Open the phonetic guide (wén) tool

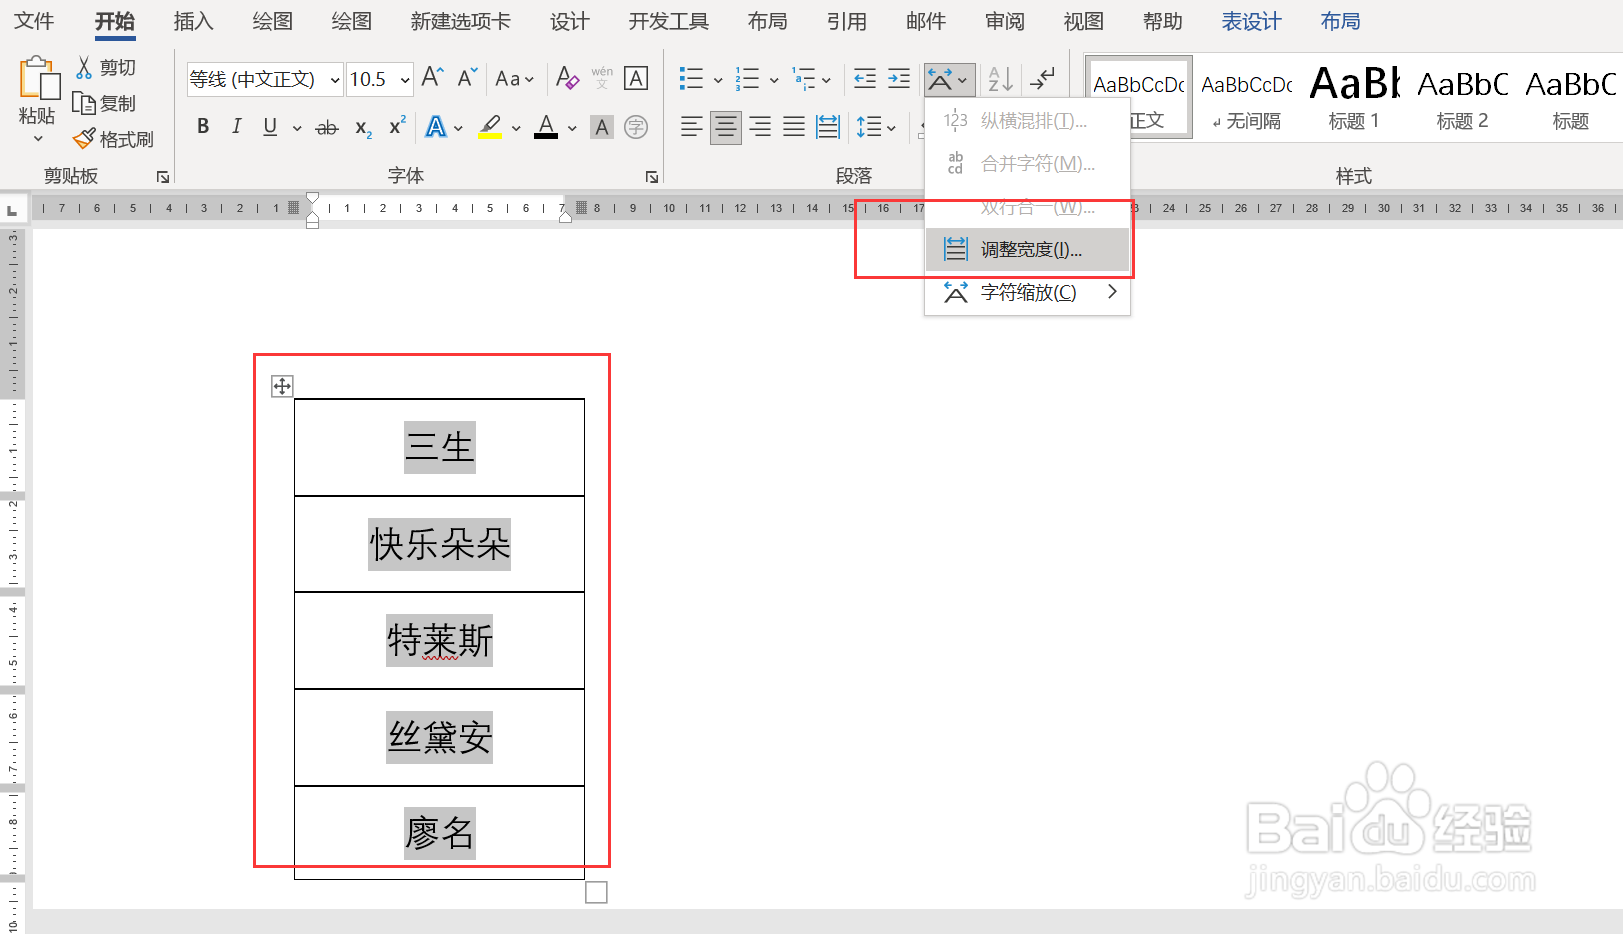coord(602,78)
